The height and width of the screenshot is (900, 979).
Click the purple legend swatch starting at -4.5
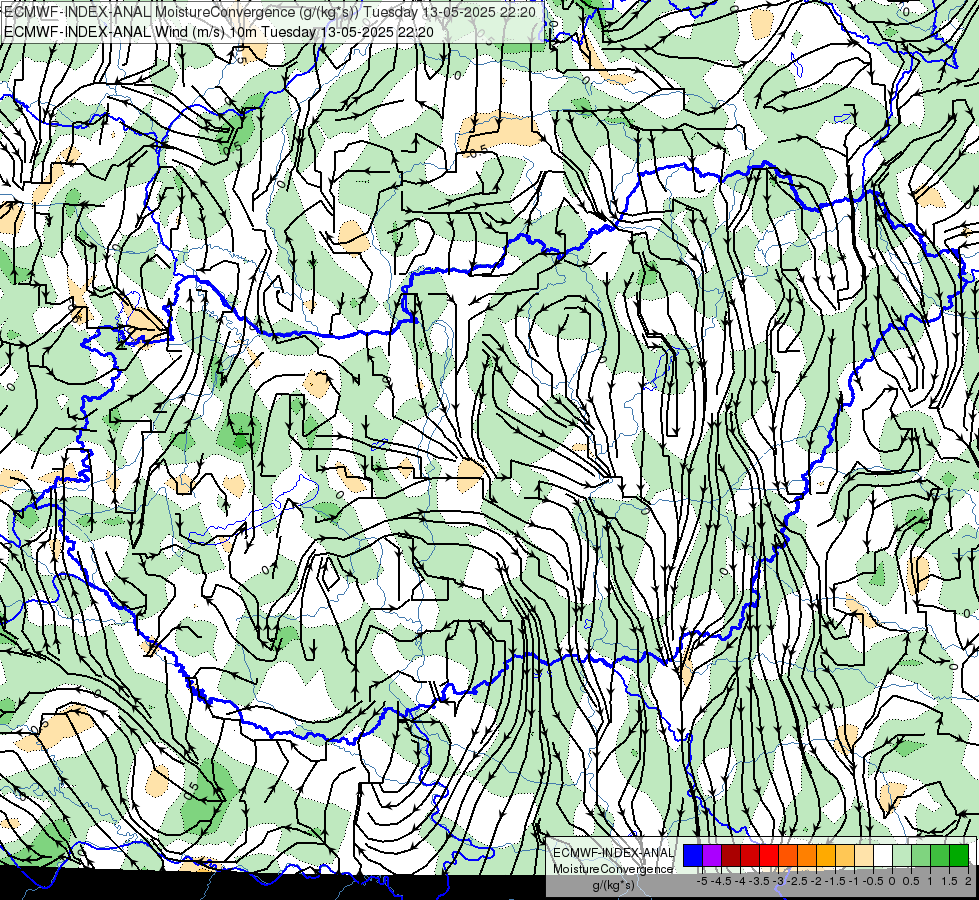point(712,856)
